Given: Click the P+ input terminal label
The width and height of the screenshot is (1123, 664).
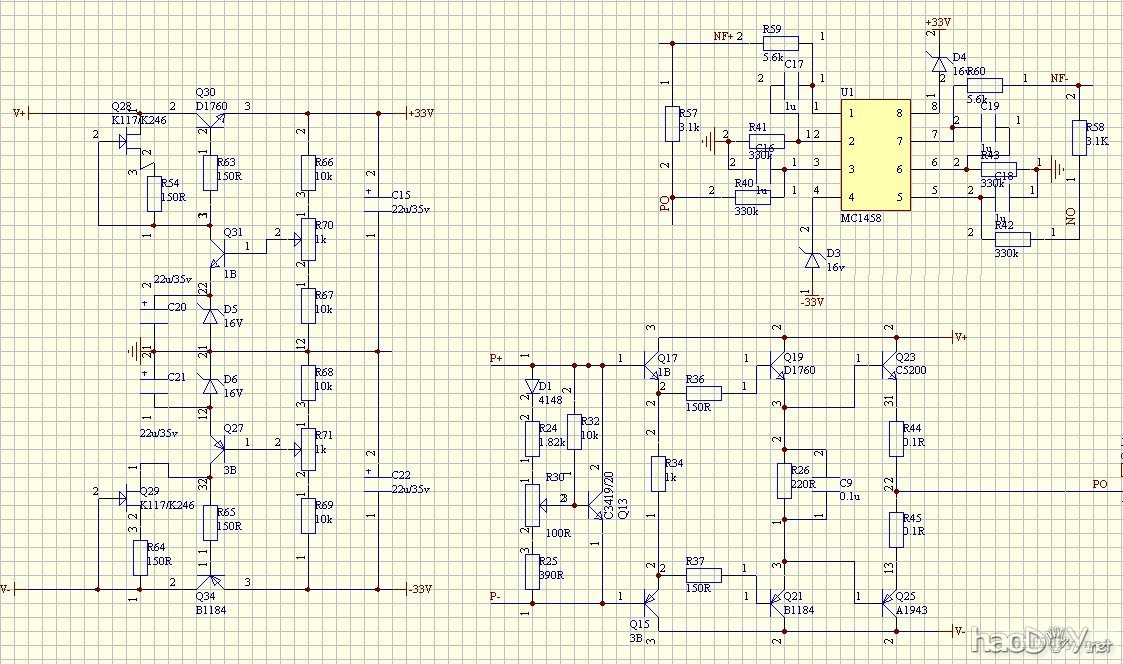Looking at the screenshot, I should pos(497,358).
